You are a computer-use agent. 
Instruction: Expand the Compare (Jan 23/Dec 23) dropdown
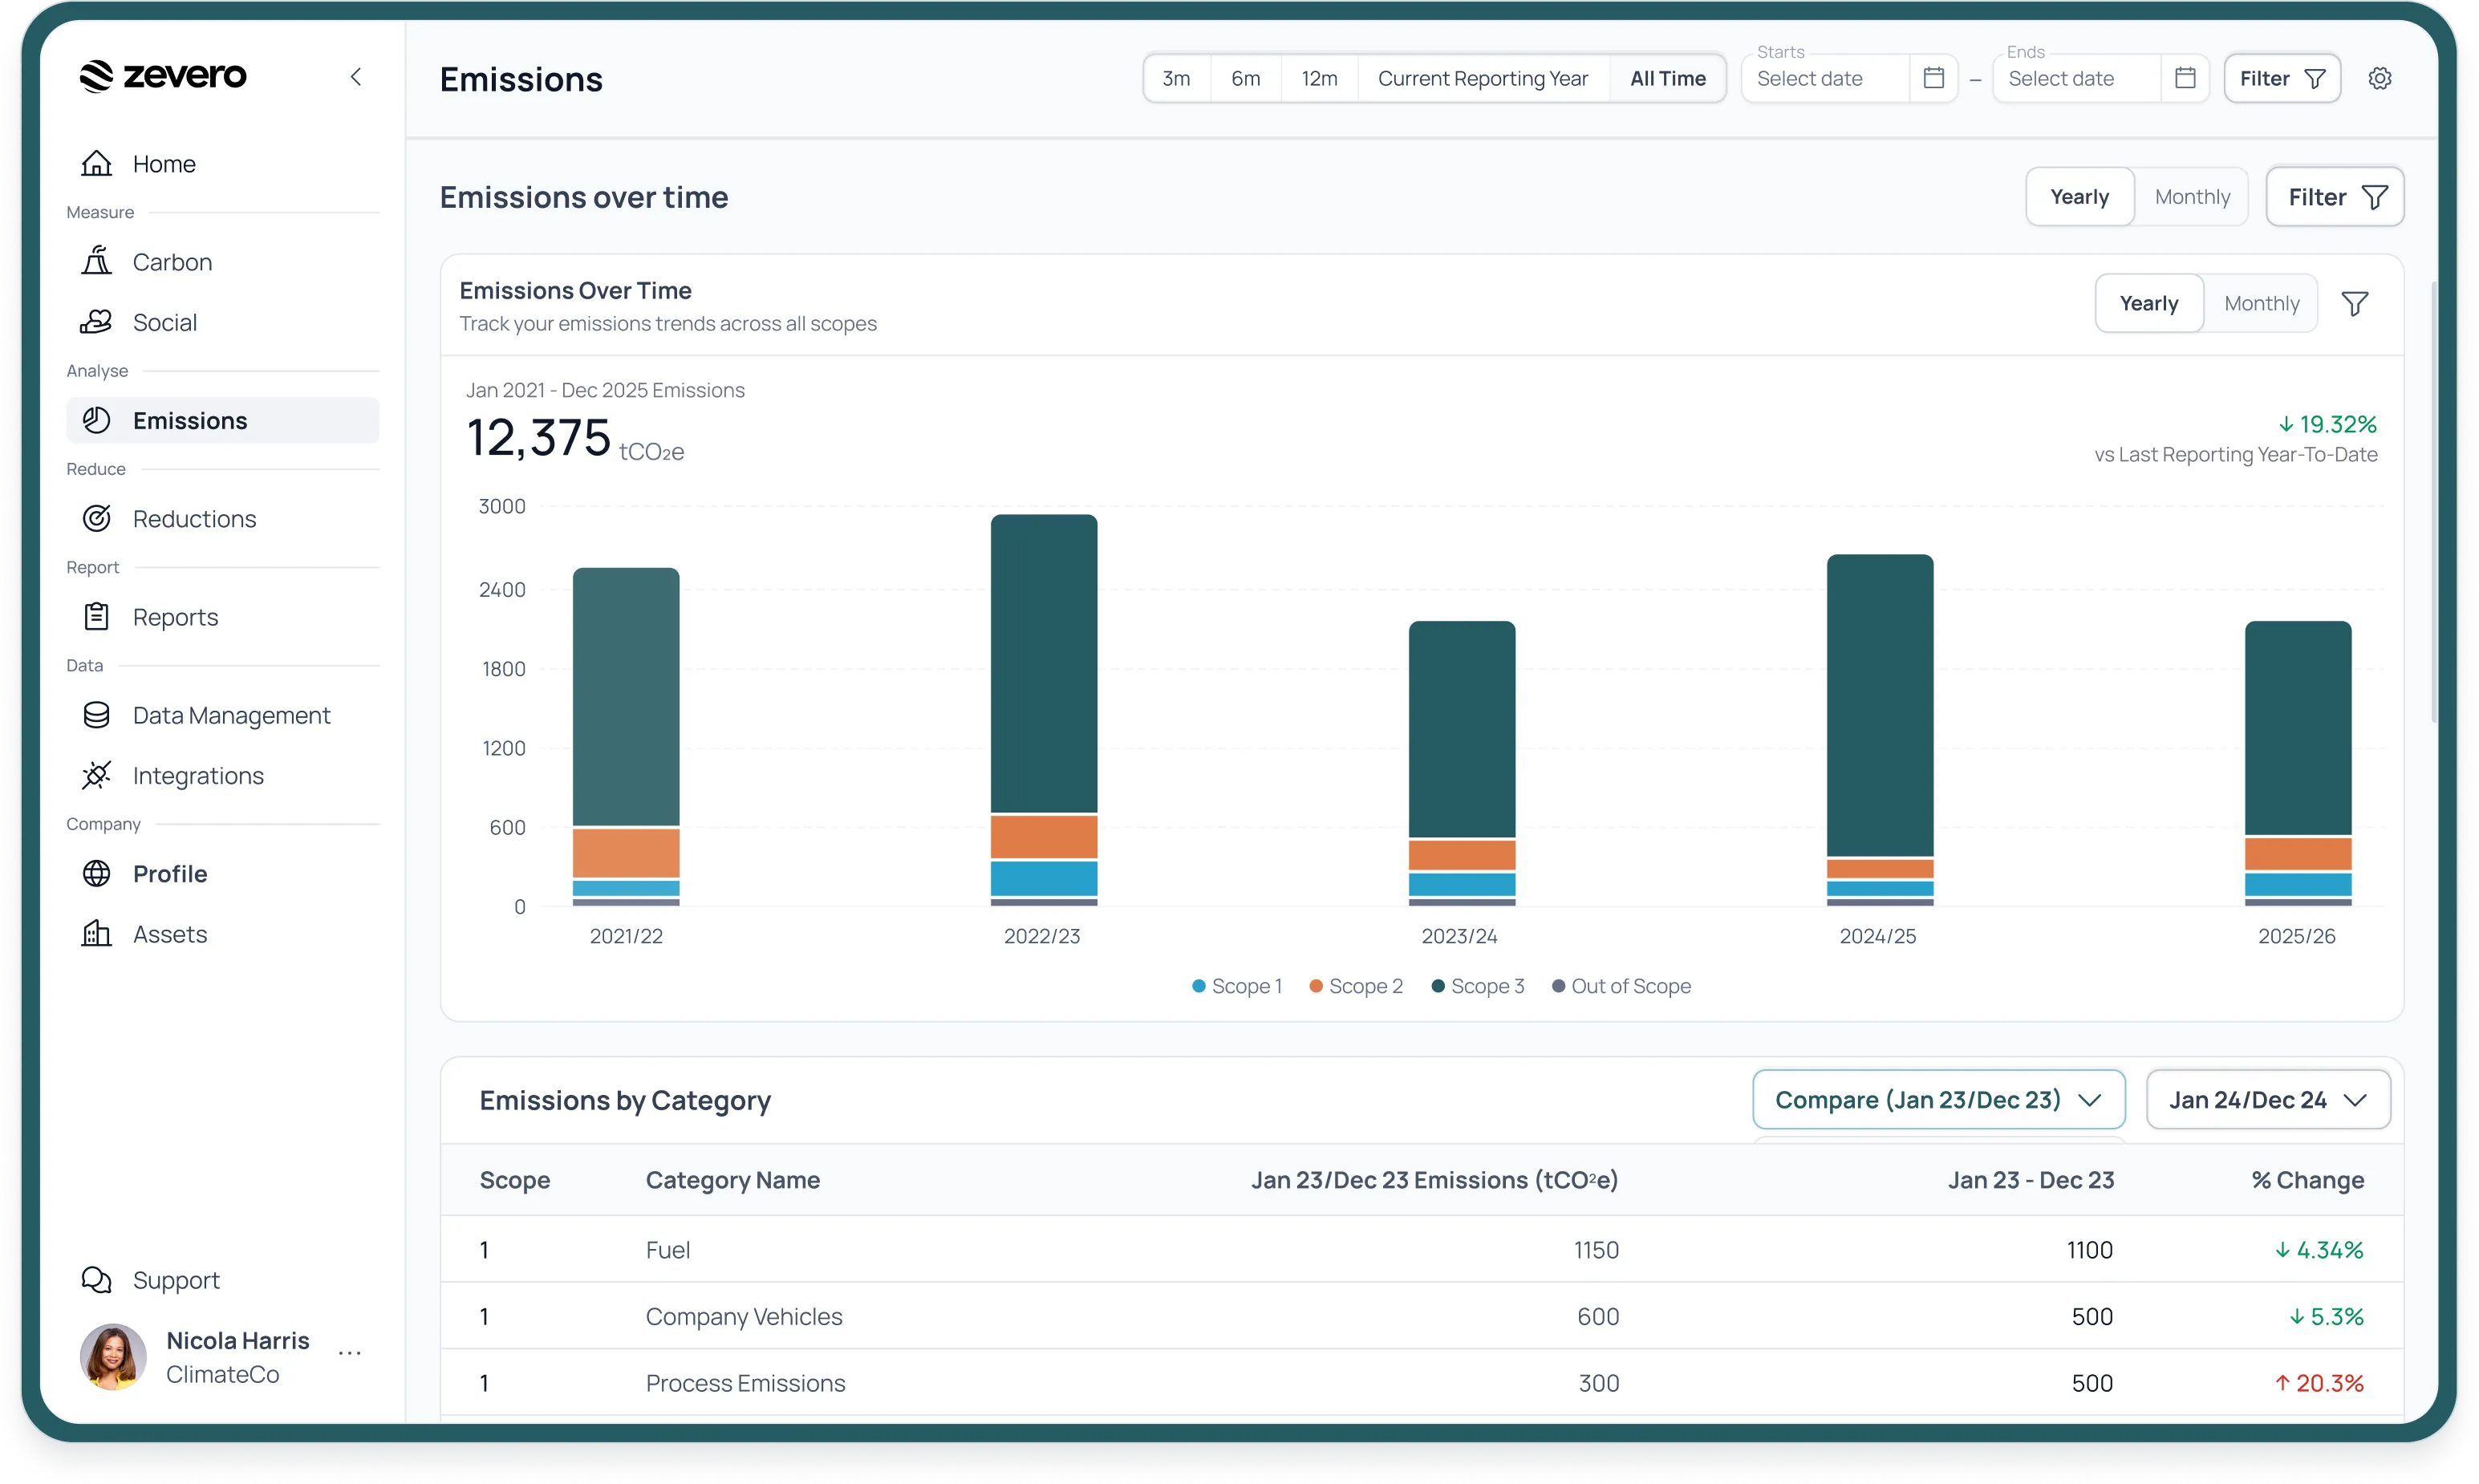(1937, 1099)
